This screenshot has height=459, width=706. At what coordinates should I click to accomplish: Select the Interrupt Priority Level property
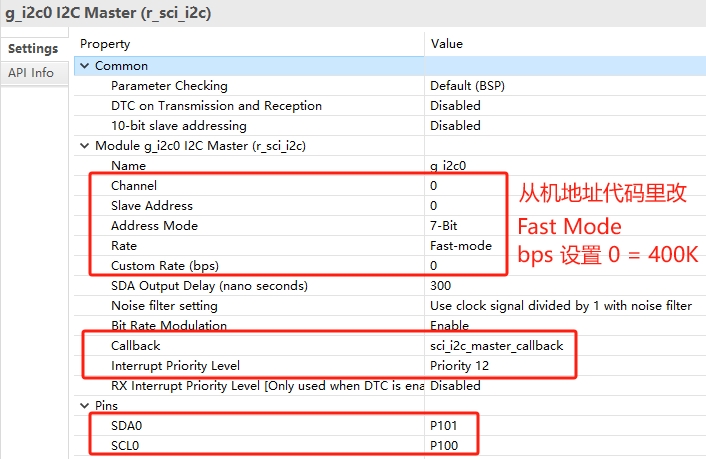click(x=175, y=365)
